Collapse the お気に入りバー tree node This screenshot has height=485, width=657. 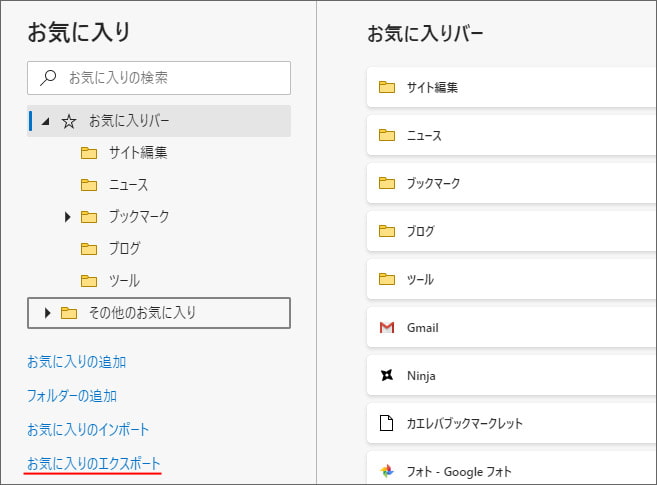46,121
